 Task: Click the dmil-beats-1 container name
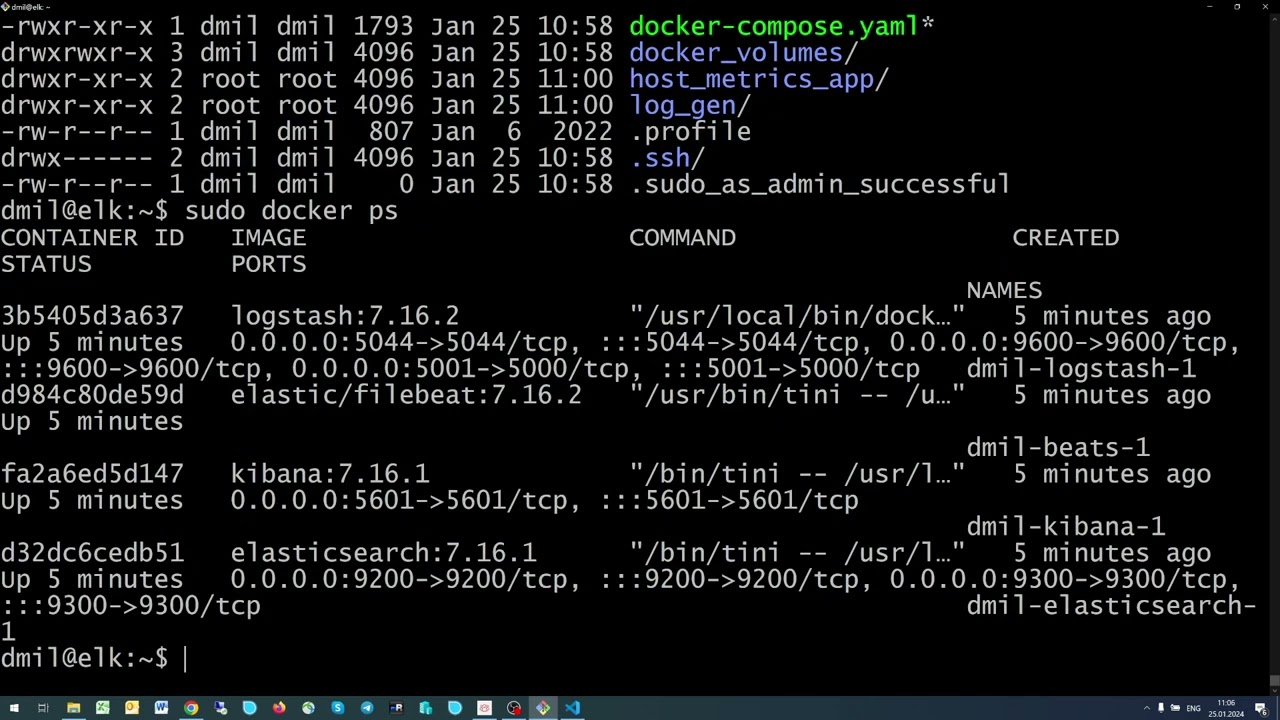point(1058,448)
